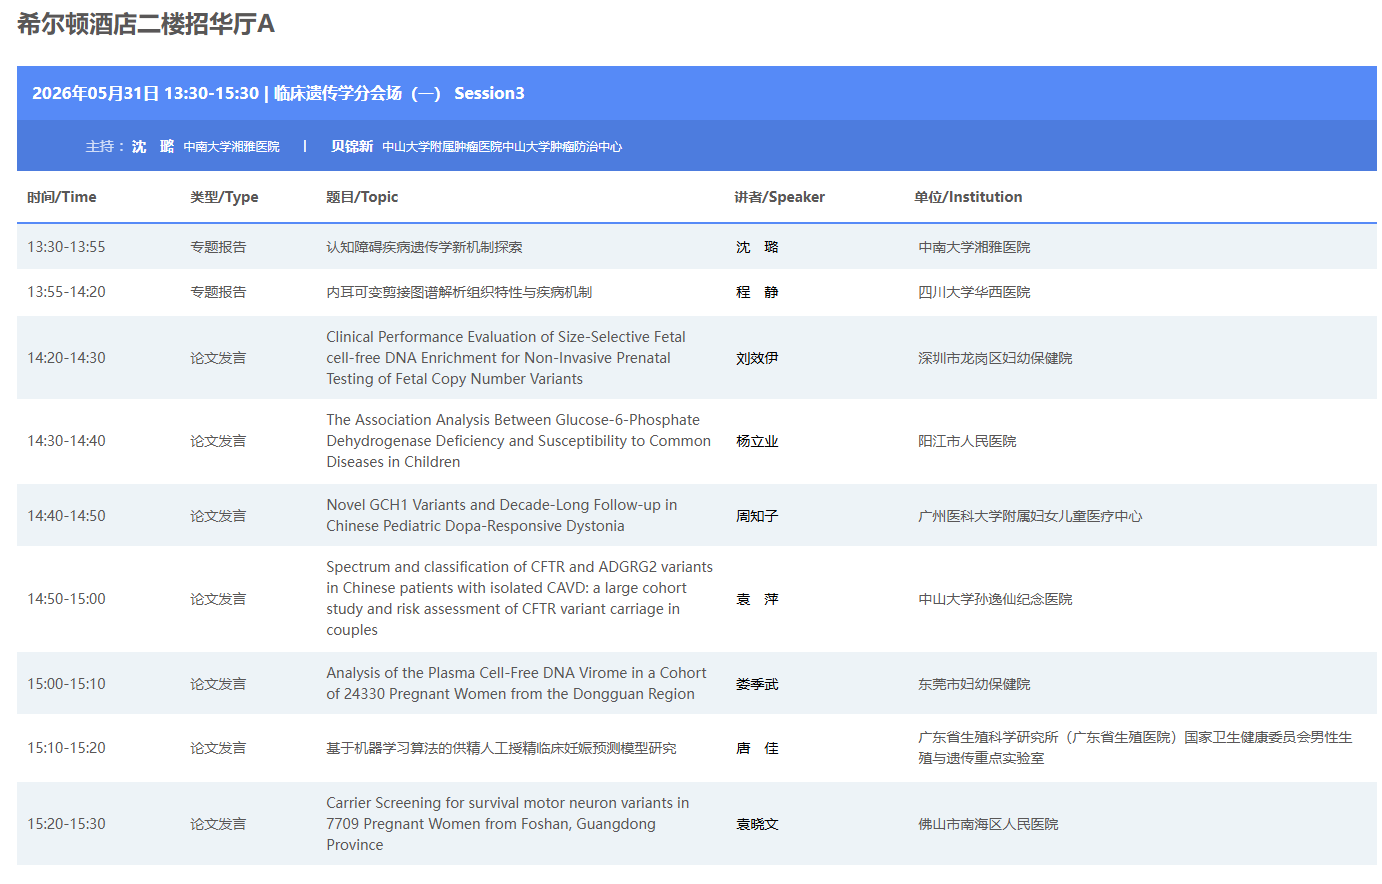Click topic 认知障碍疾病遗传学新机制探索
Screen dimensions: 1382x884
pyautogui.click(x=424, y=247)
